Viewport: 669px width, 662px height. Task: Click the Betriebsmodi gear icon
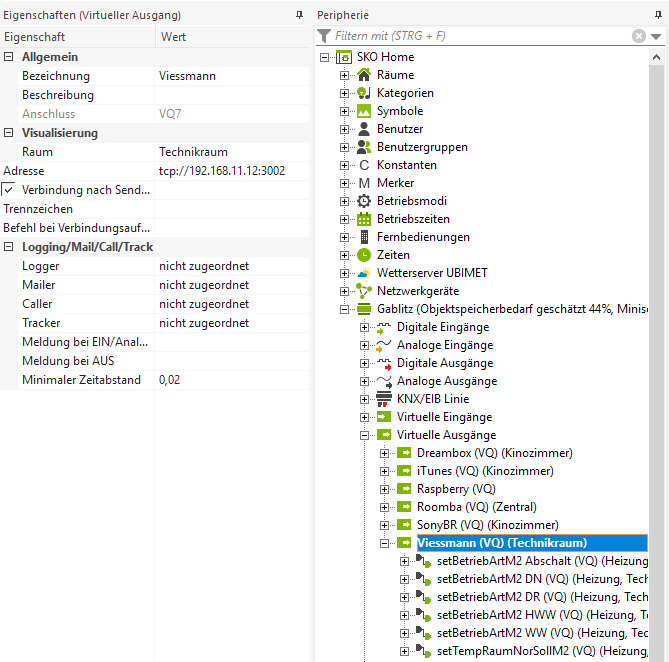pos(364,201)
